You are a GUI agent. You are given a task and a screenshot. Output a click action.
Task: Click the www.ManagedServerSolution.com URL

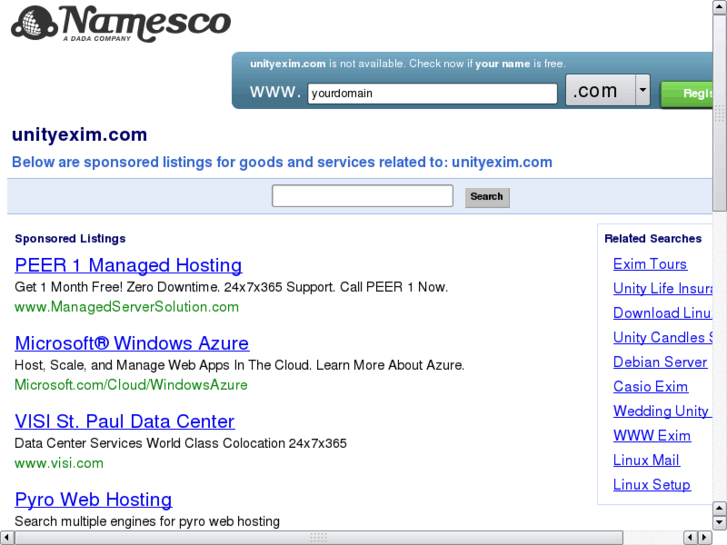(126, 307)
